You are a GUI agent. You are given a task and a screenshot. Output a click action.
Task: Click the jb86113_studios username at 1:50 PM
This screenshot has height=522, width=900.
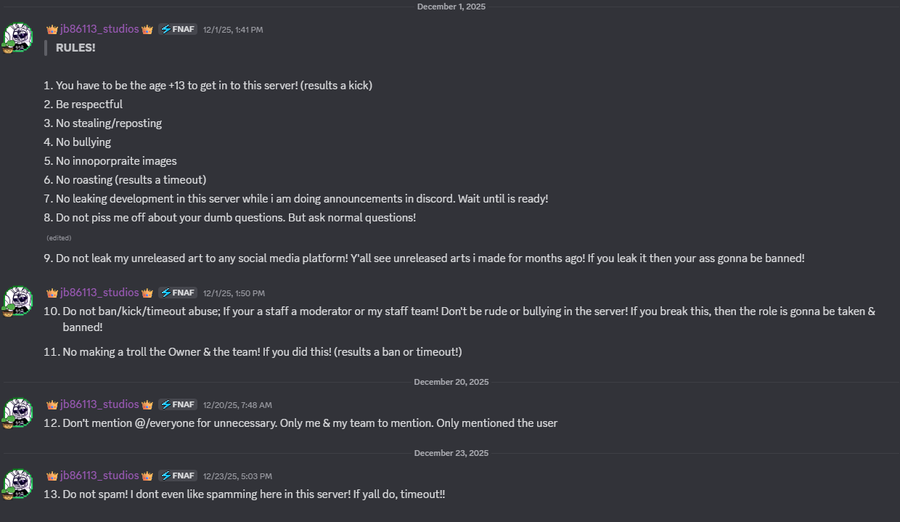[x=99, y=293]
